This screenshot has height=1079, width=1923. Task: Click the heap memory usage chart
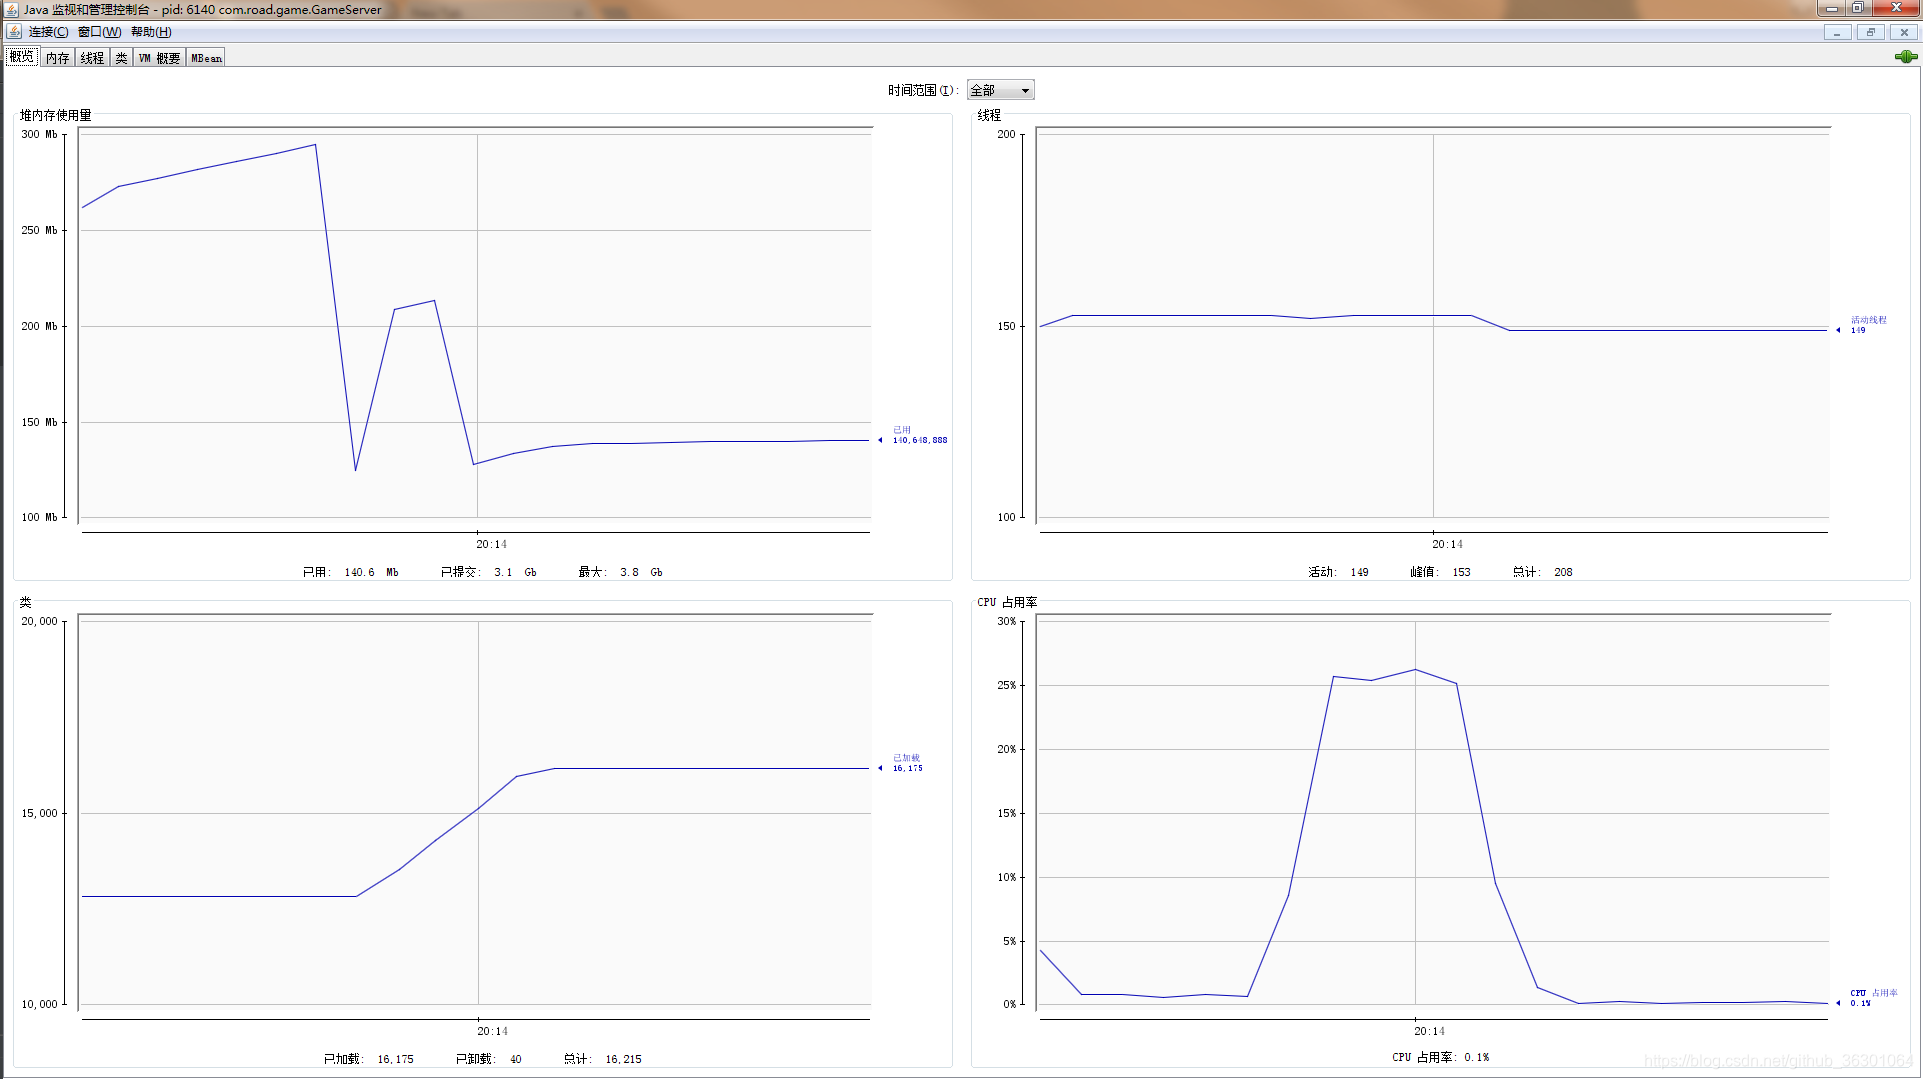pyautogui.click(x=475, y=325)
